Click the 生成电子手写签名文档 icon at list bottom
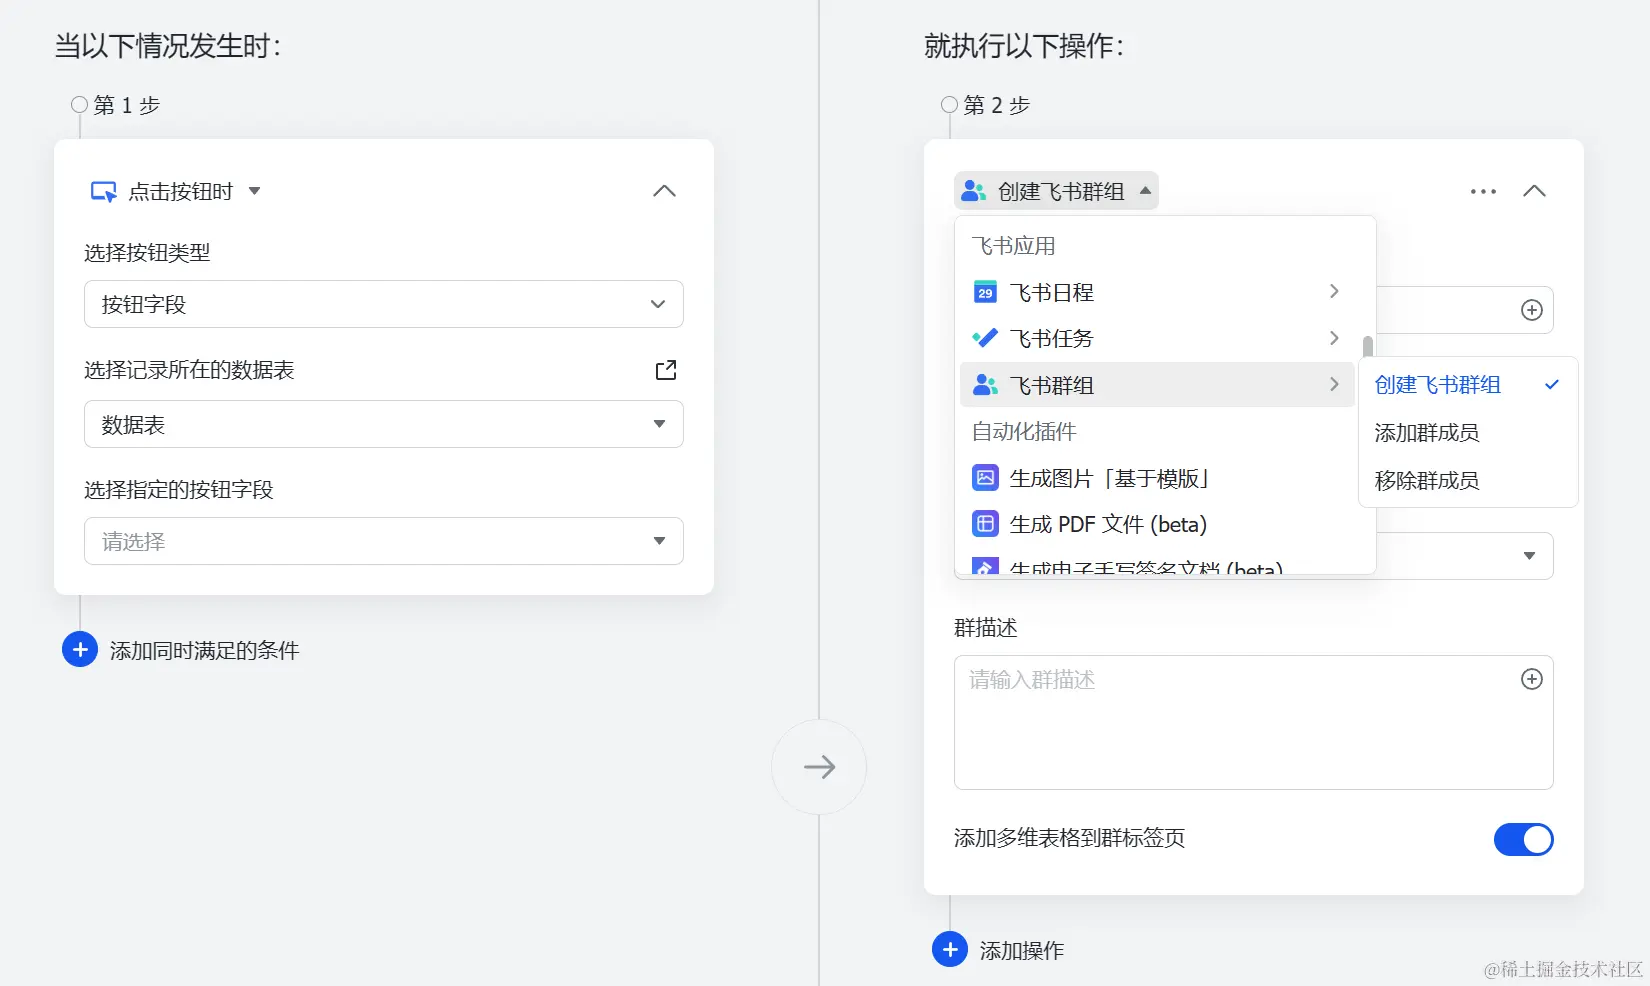The height and width of the screenshot is (986, 1650). pos(985,567)
